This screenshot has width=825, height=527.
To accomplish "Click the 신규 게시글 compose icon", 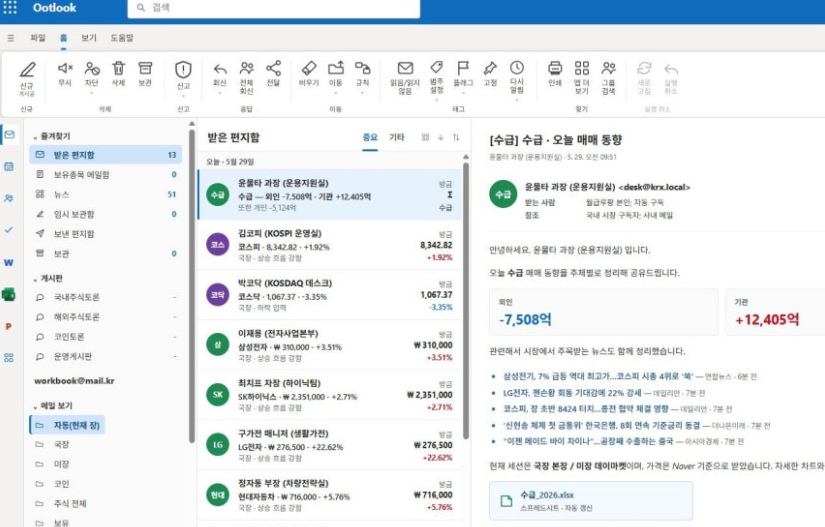I will coord(27,70).
